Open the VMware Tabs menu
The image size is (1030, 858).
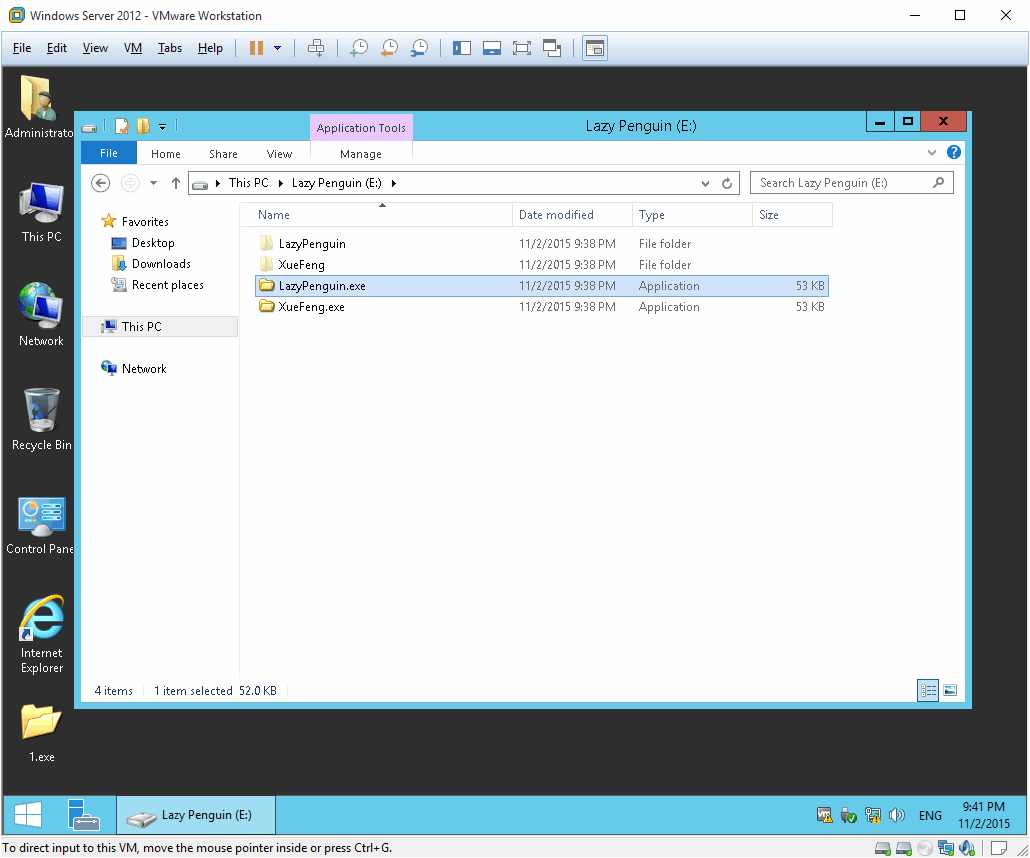(169, 48)
